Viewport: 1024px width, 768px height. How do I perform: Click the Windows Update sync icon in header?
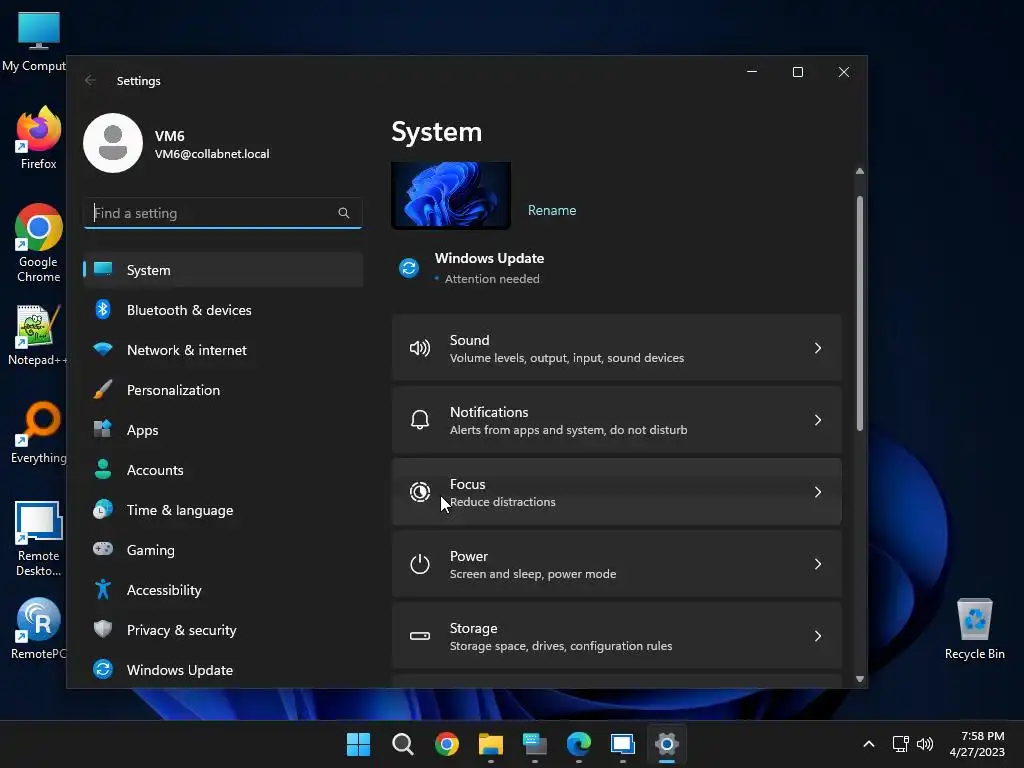coord(409,268)
